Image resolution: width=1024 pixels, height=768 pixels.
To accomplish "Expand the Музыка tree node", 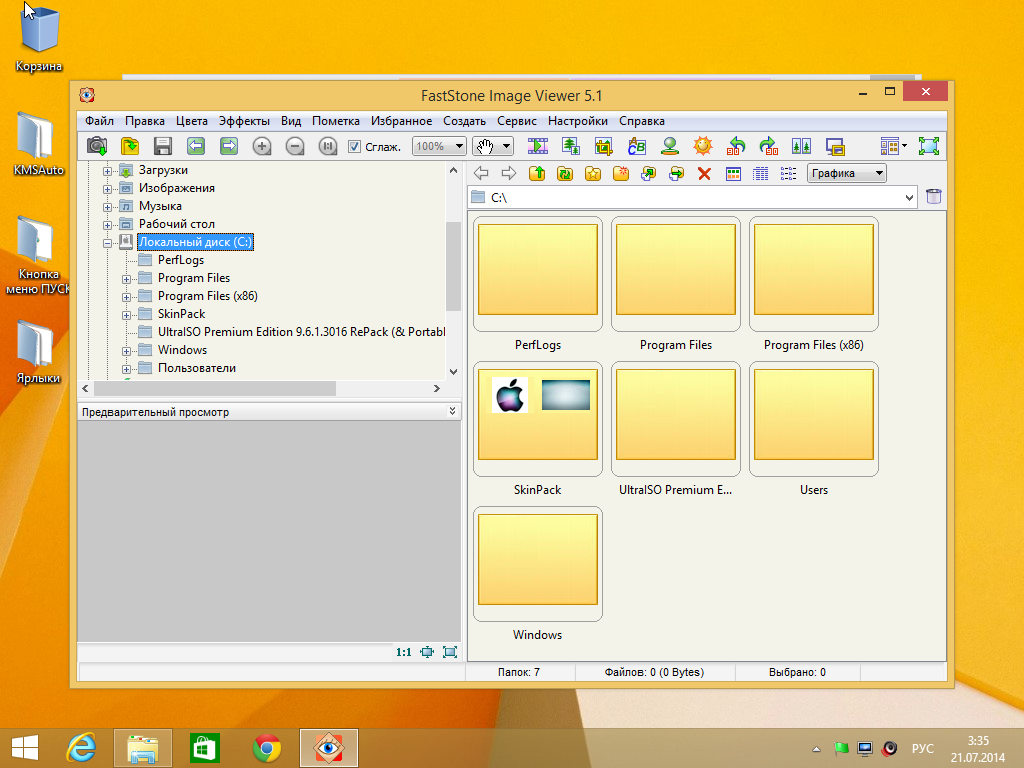I will click(107, 207).
